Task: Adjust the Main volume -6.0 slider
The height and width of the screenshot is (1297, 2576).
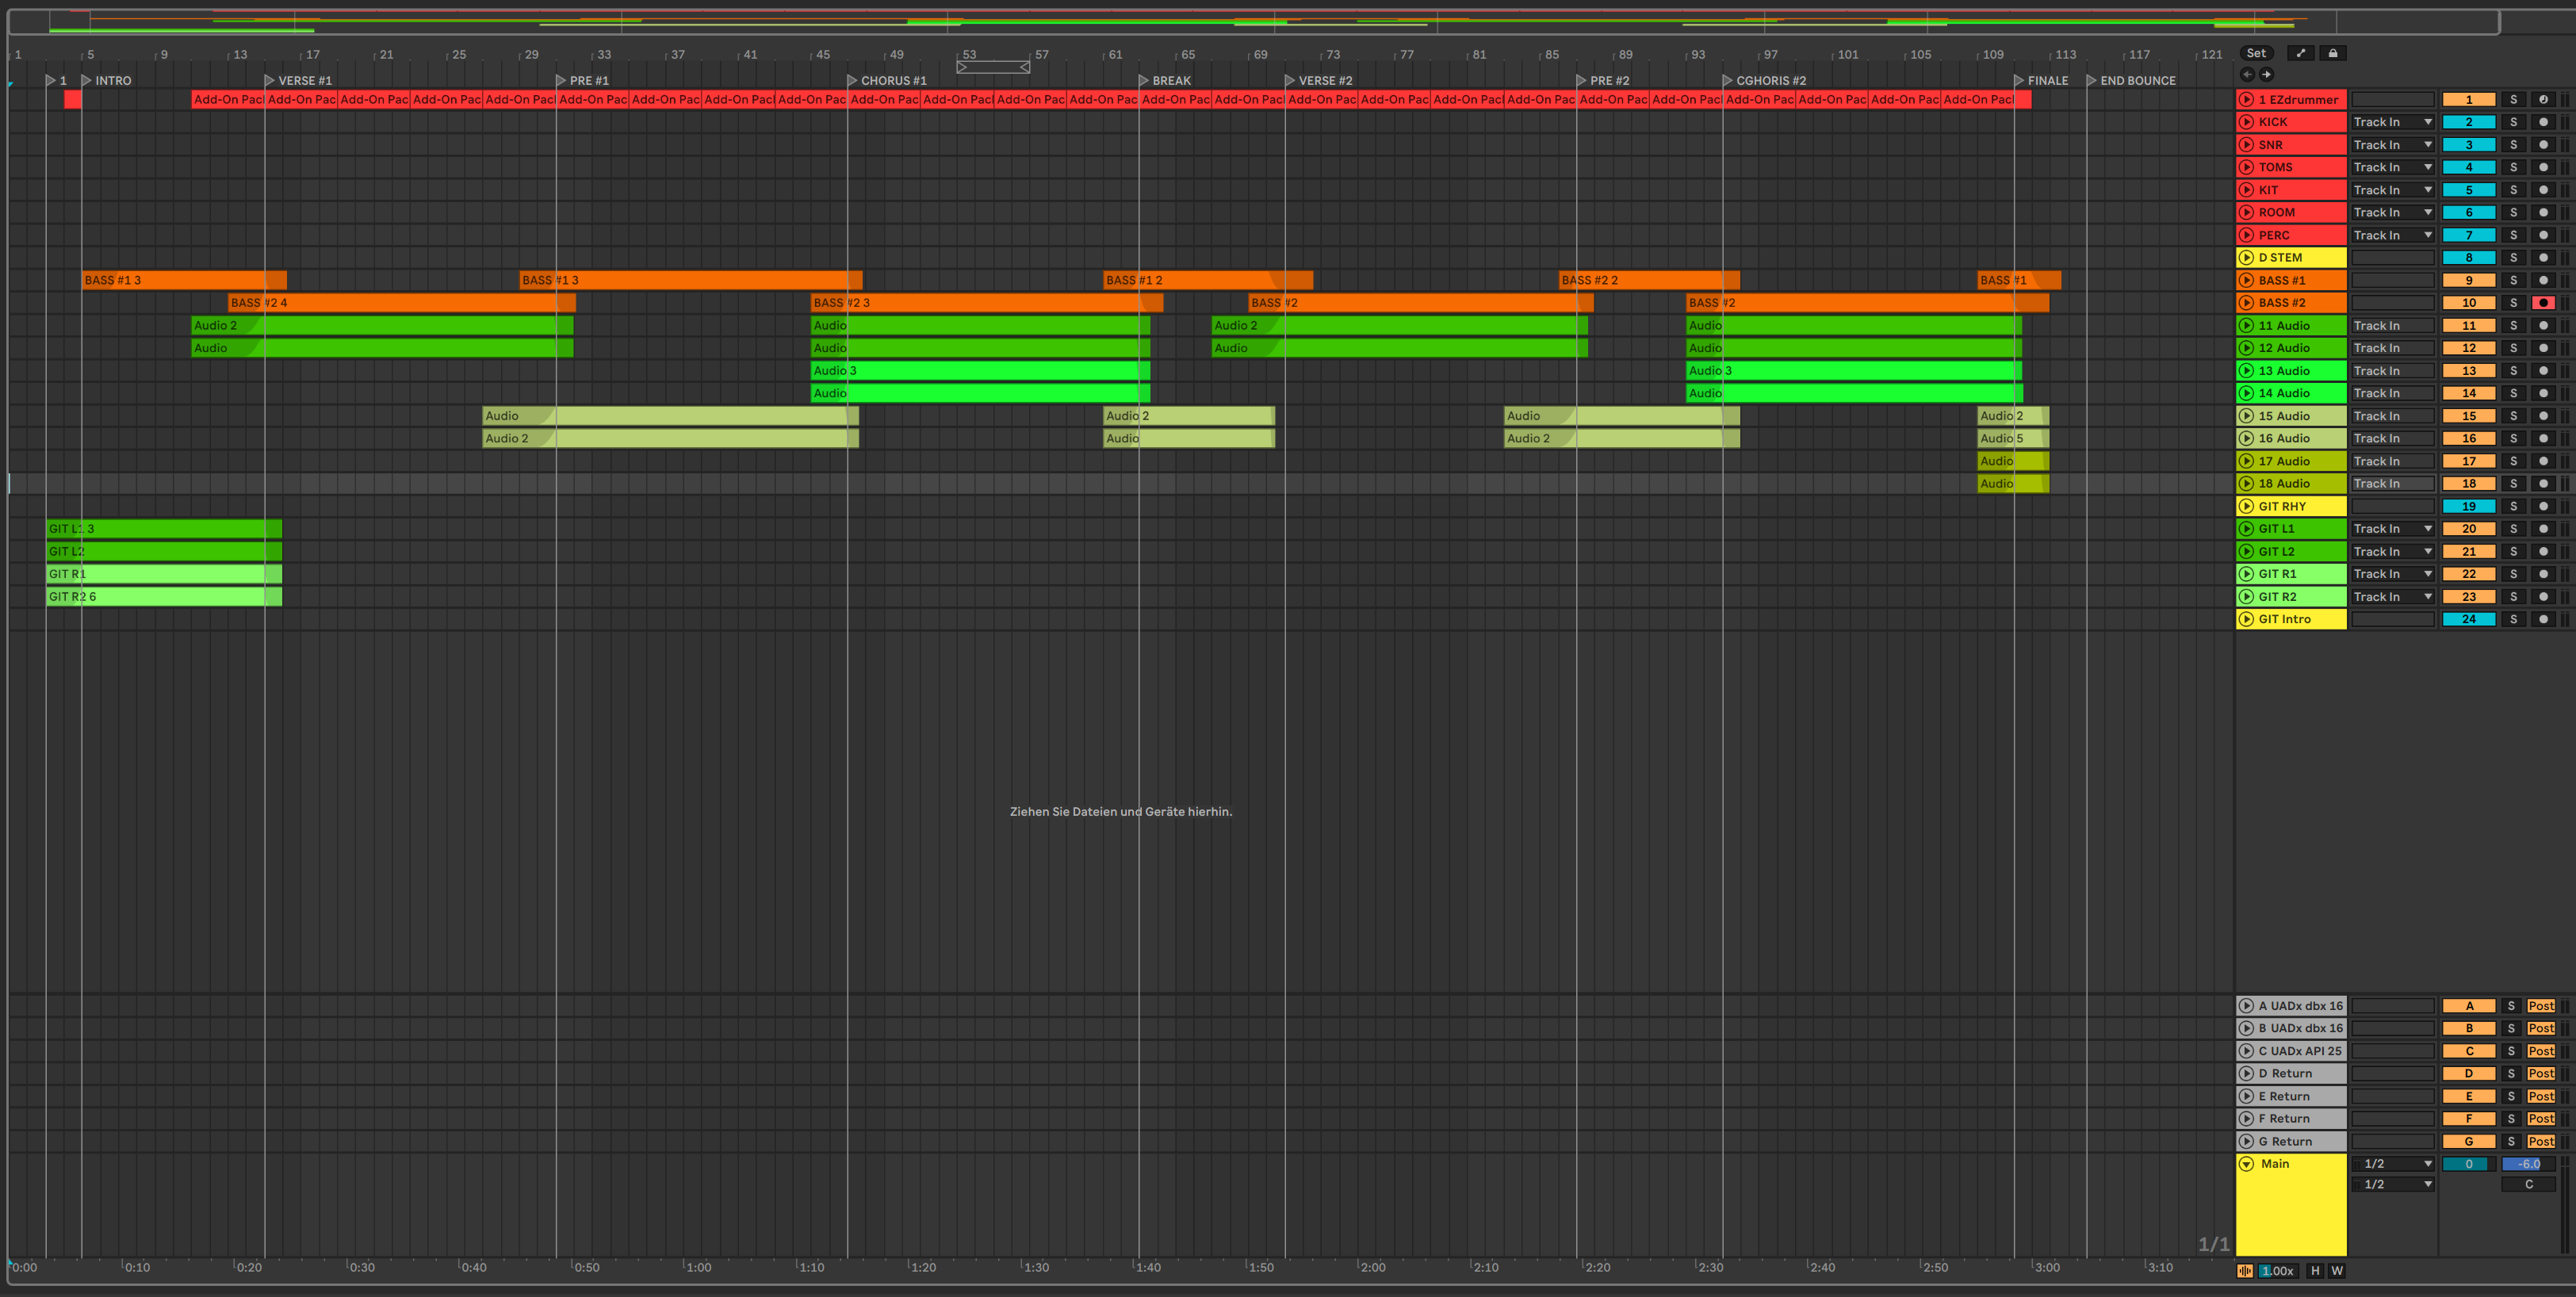Action: (x=2528, y=1164)
